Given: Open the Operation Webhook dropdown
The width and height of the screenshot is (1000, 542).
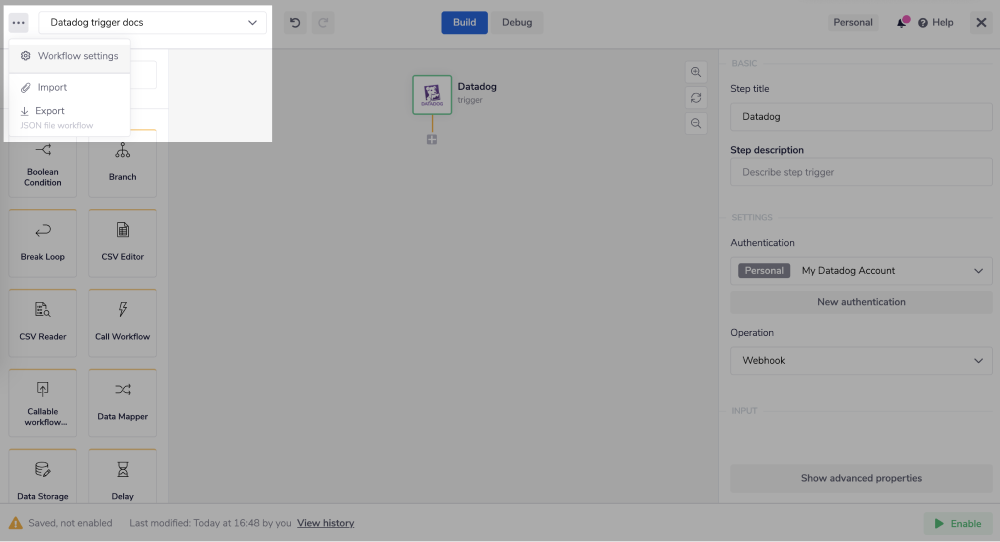Looking at the screenshot, I should point(861,360).
